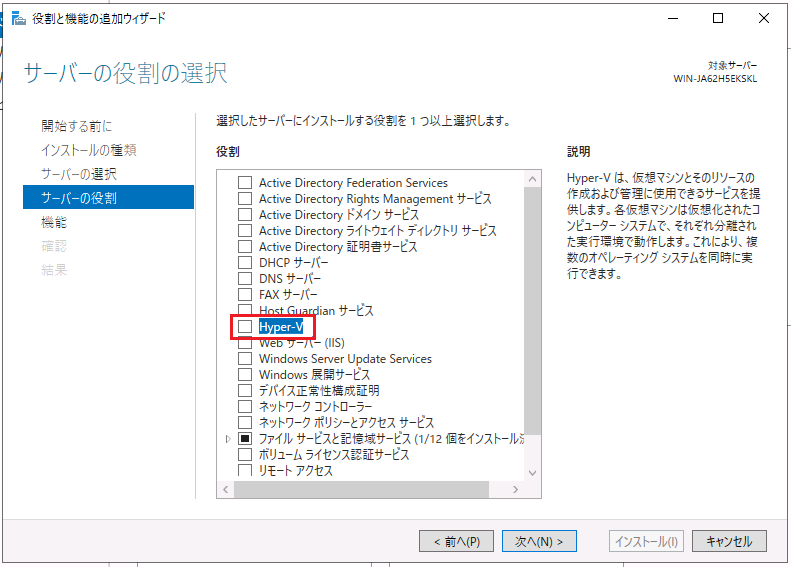Select リモート アクセス role label
This screenshot has width=791, height=567.
[296, 471]
